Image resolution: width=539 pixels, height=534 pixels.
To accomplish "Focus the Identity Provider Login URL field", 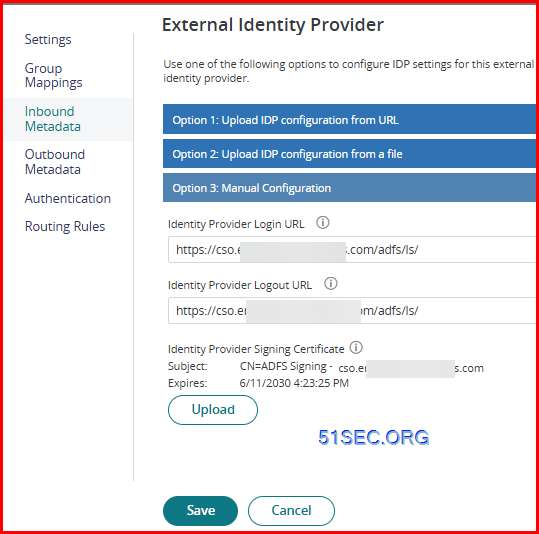I will click(x=352, y=249).
